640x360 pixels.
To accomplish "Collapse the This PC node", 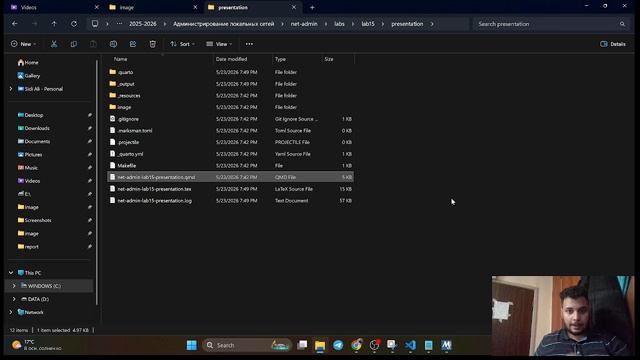I will point(11,273).
